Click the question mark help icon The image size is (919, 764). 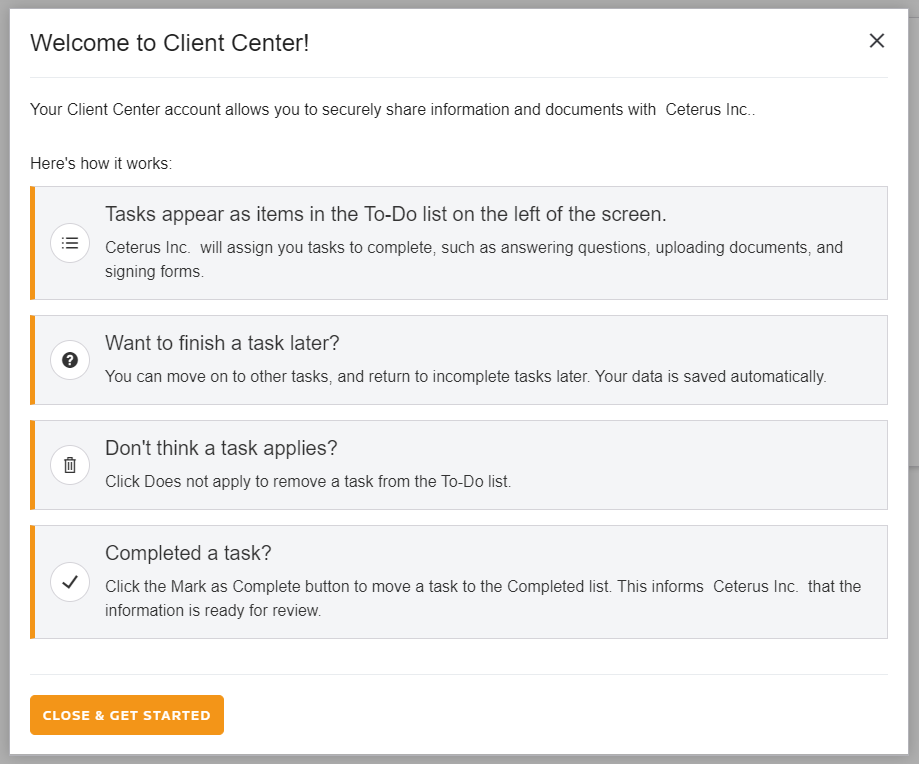pos(70,360)
